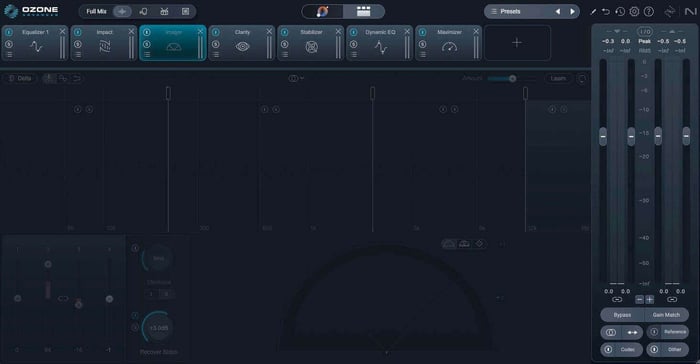Open Imager module presets list
700x364 pixels.
[147, 54]
